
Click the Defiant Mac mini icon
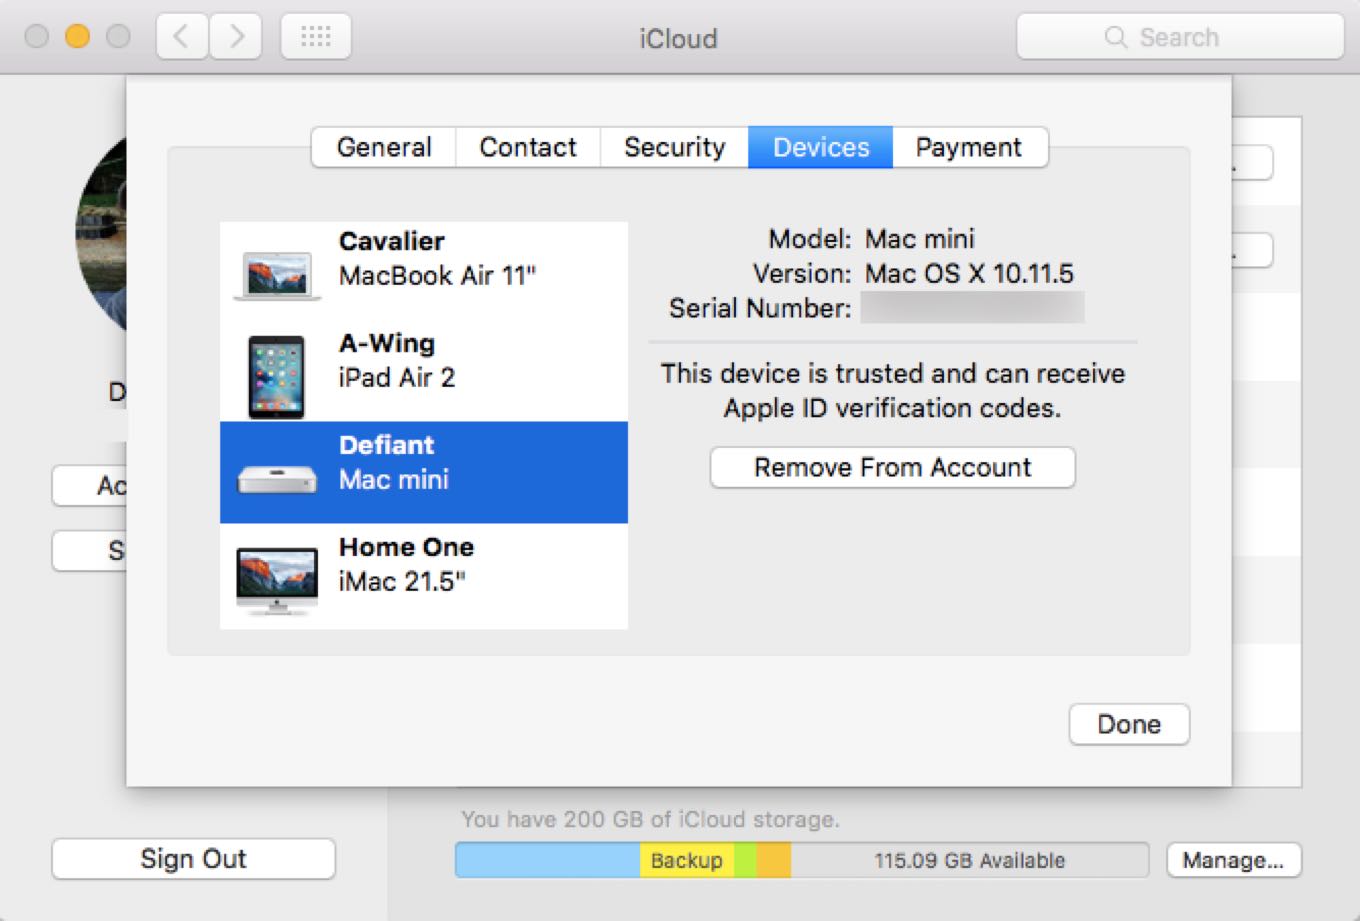277,479
